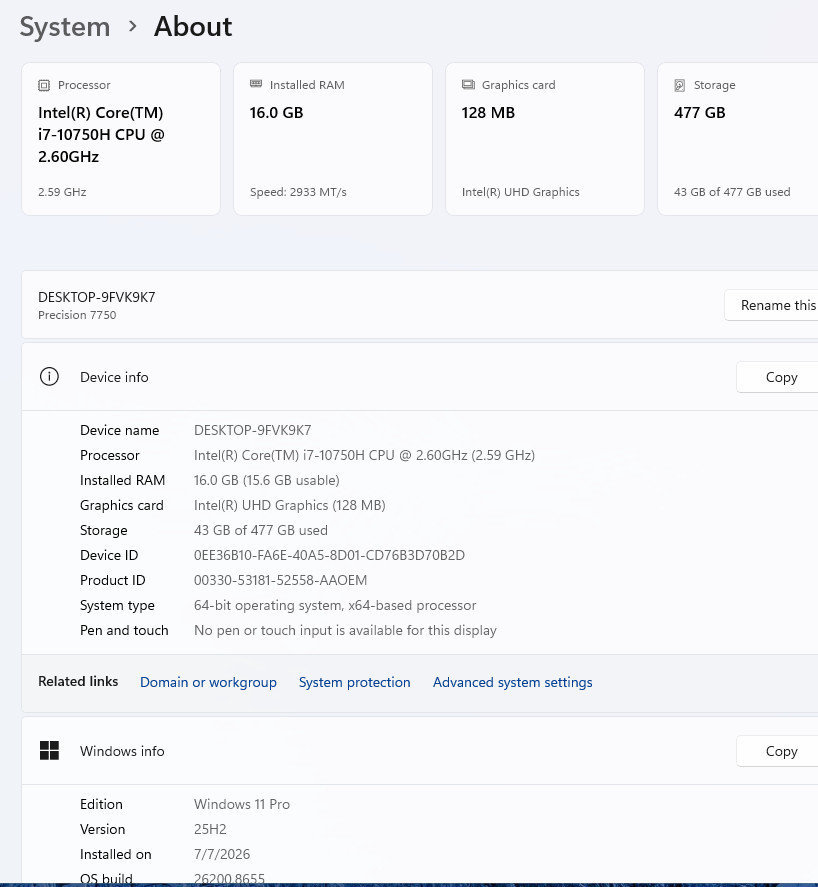Select the Intel Core Processor card
Image resolution: width=818 pixels, height=887 pixels.
[x=121, y=139]
